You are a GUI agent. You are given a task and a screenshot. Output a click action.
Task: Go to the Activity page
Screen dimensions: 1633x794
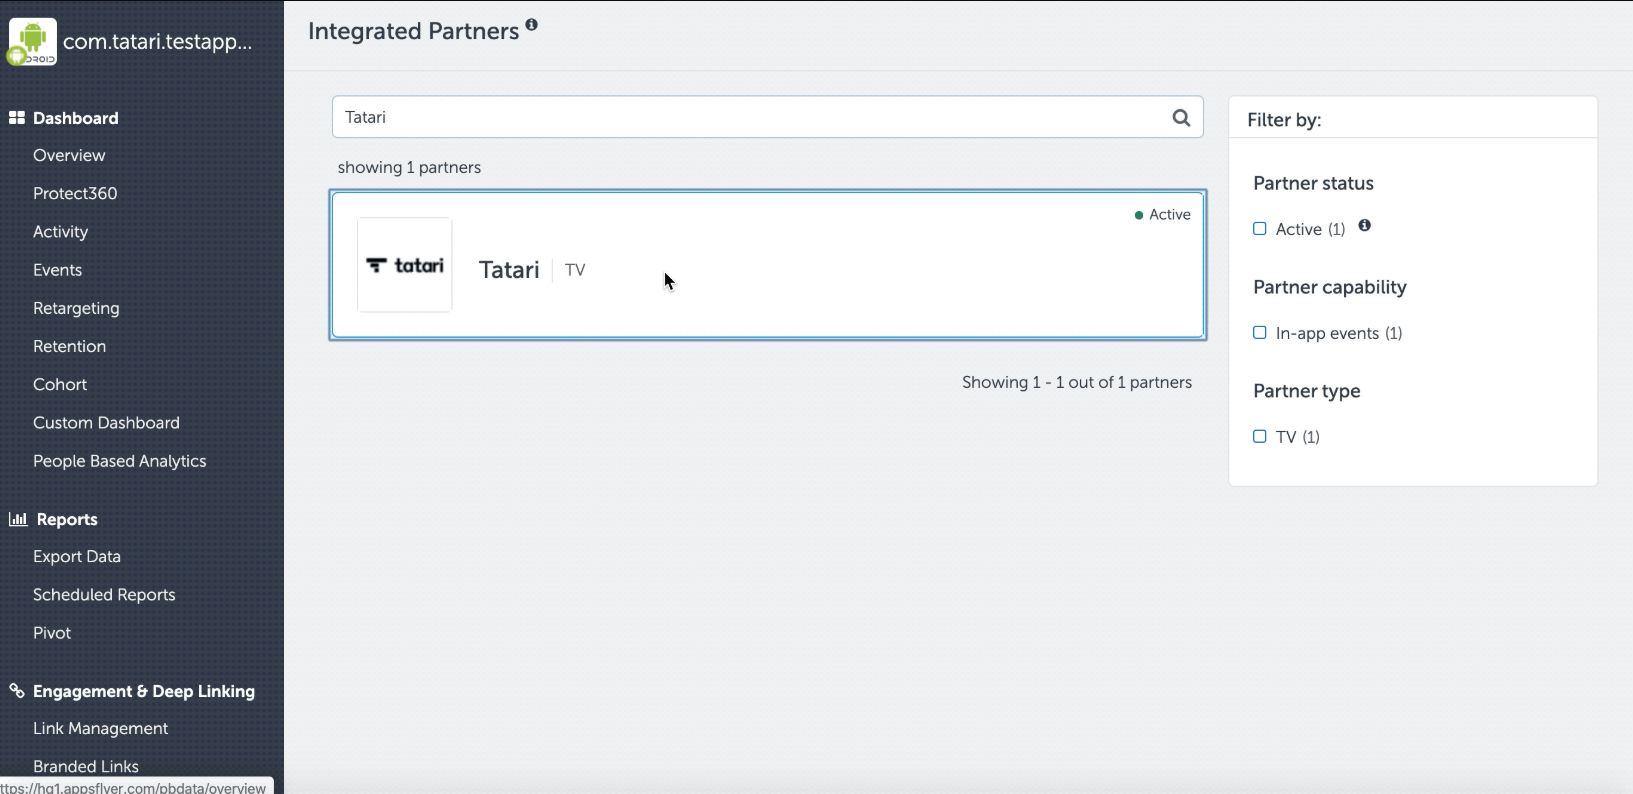tap(60, 231)
